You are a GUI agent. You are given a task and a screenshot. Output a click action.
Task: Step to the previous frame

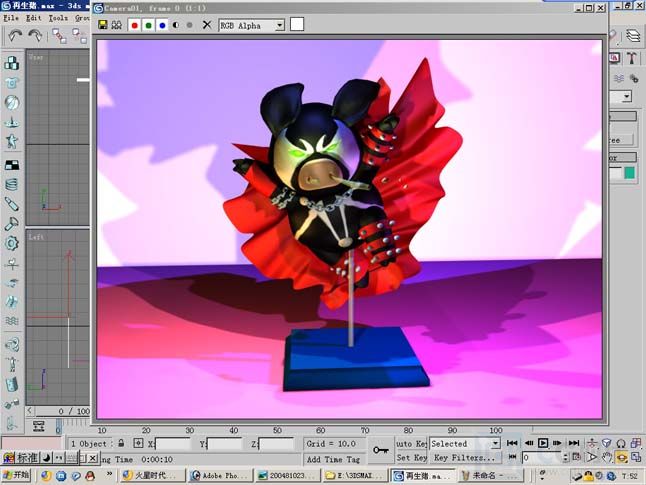tap(529, 443)
